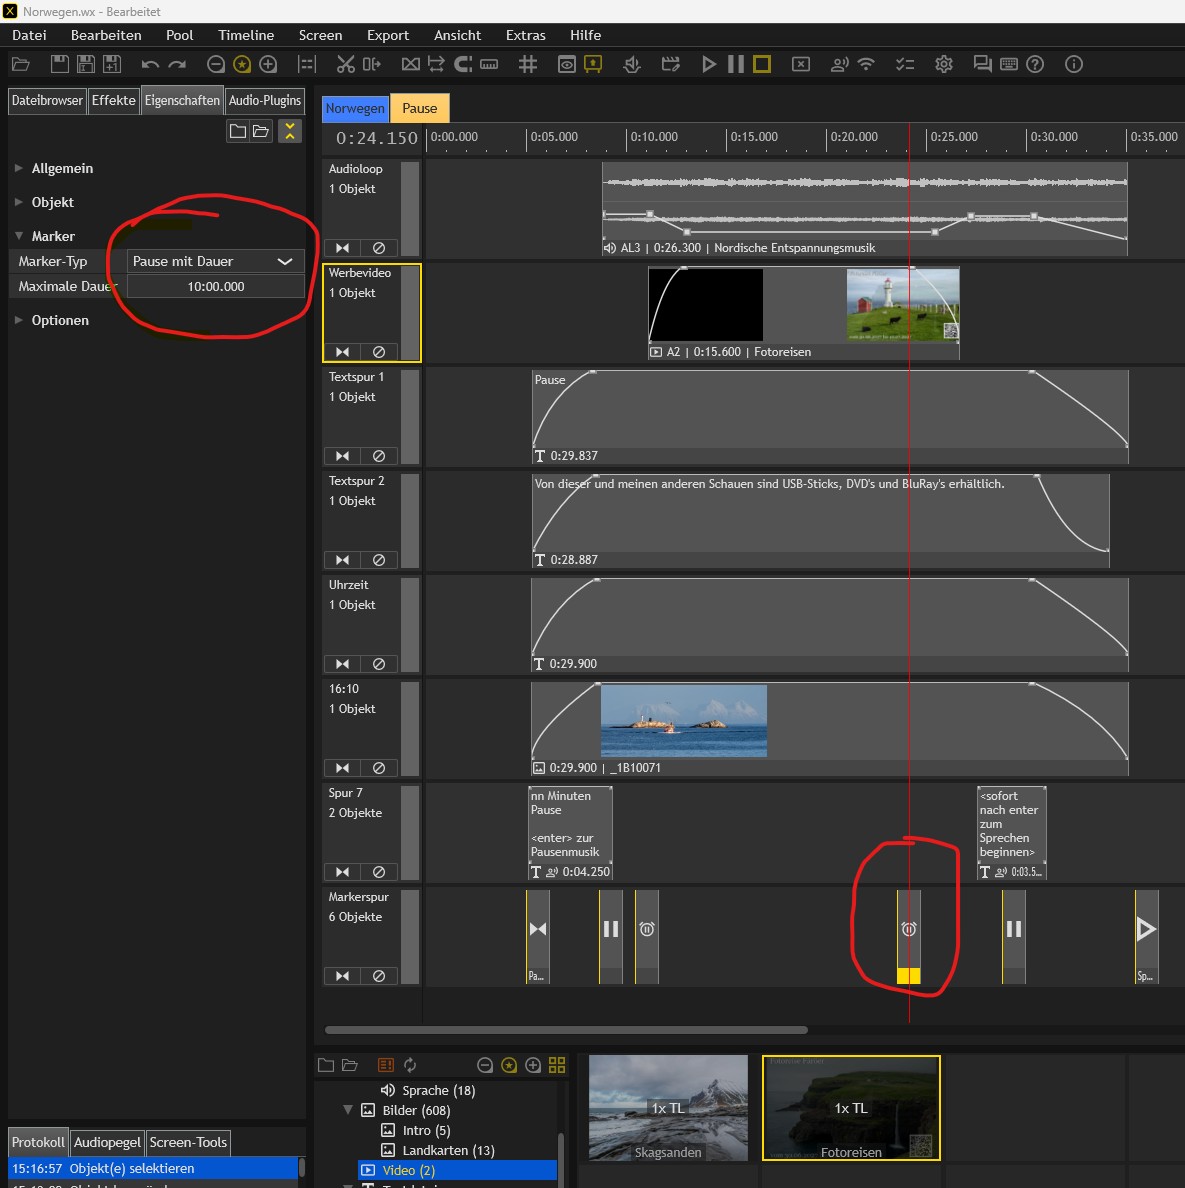Open the Datei menu

(29, 35)
